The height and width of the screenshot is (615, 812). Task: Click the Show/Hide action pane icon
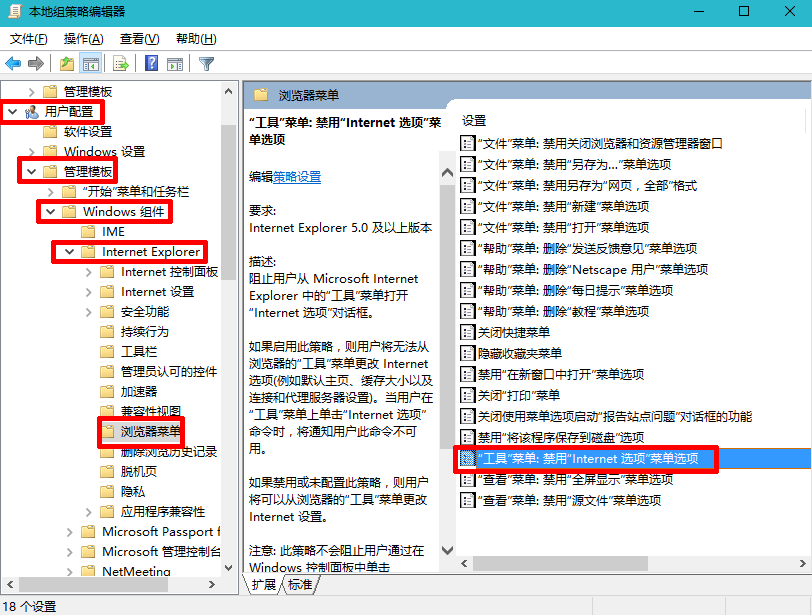(174, 62)
